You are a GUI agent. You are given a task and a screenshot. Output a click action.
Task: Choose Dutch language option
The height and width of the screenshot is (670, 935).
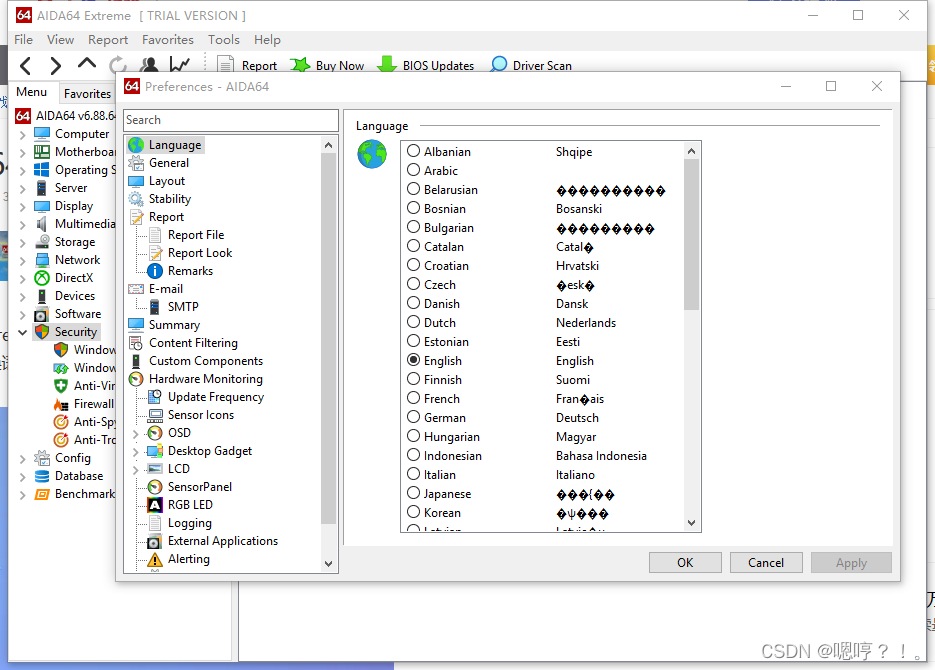click(x=413, y=322)
